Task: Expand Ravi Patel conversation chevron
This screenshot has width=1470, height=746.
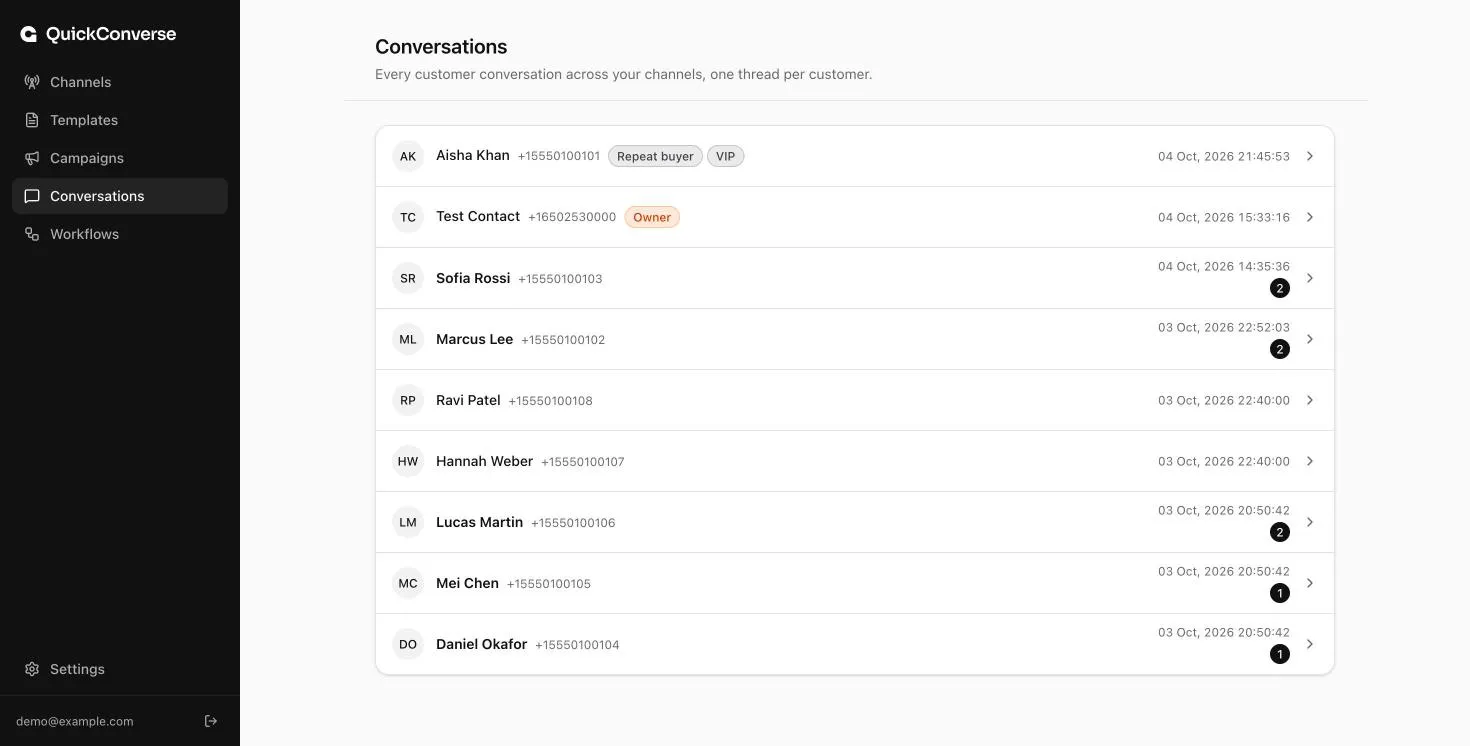Action: coord(1310,400)
